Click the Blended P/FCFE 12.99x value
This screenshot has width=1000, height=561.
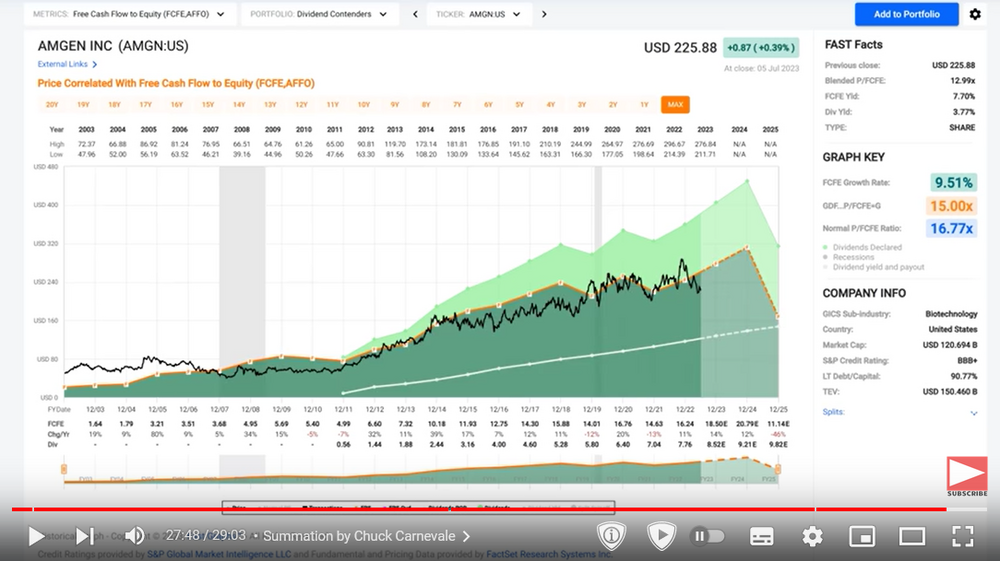tap(962, 81)
